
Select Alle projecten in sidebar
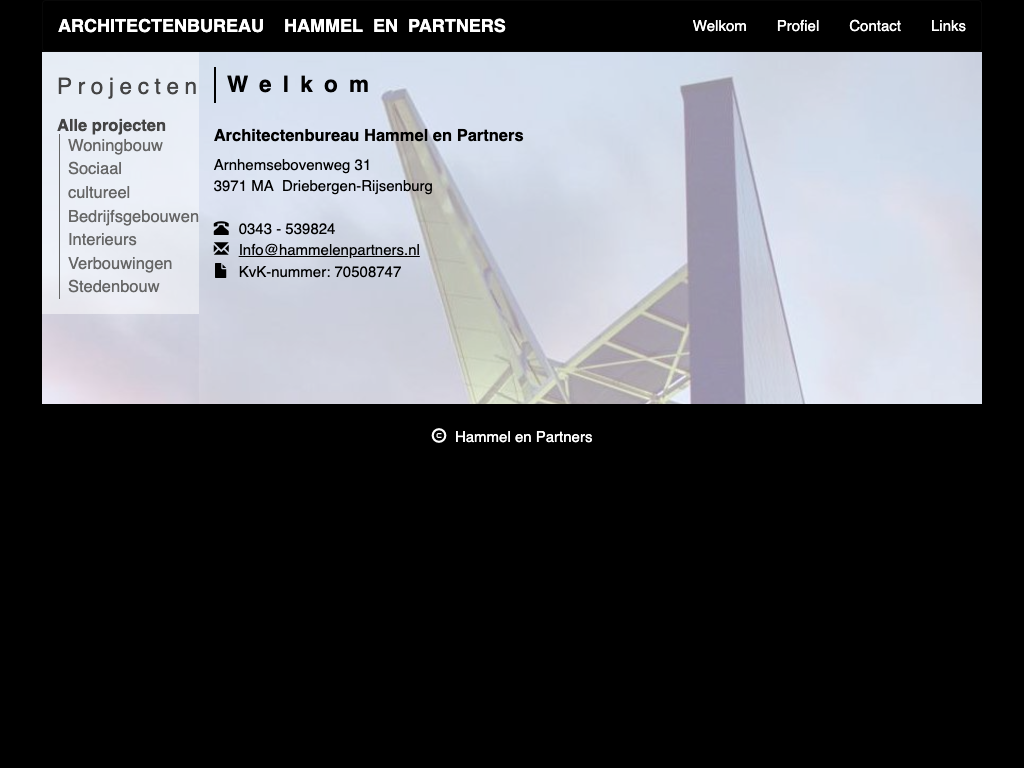coord(111,125)
